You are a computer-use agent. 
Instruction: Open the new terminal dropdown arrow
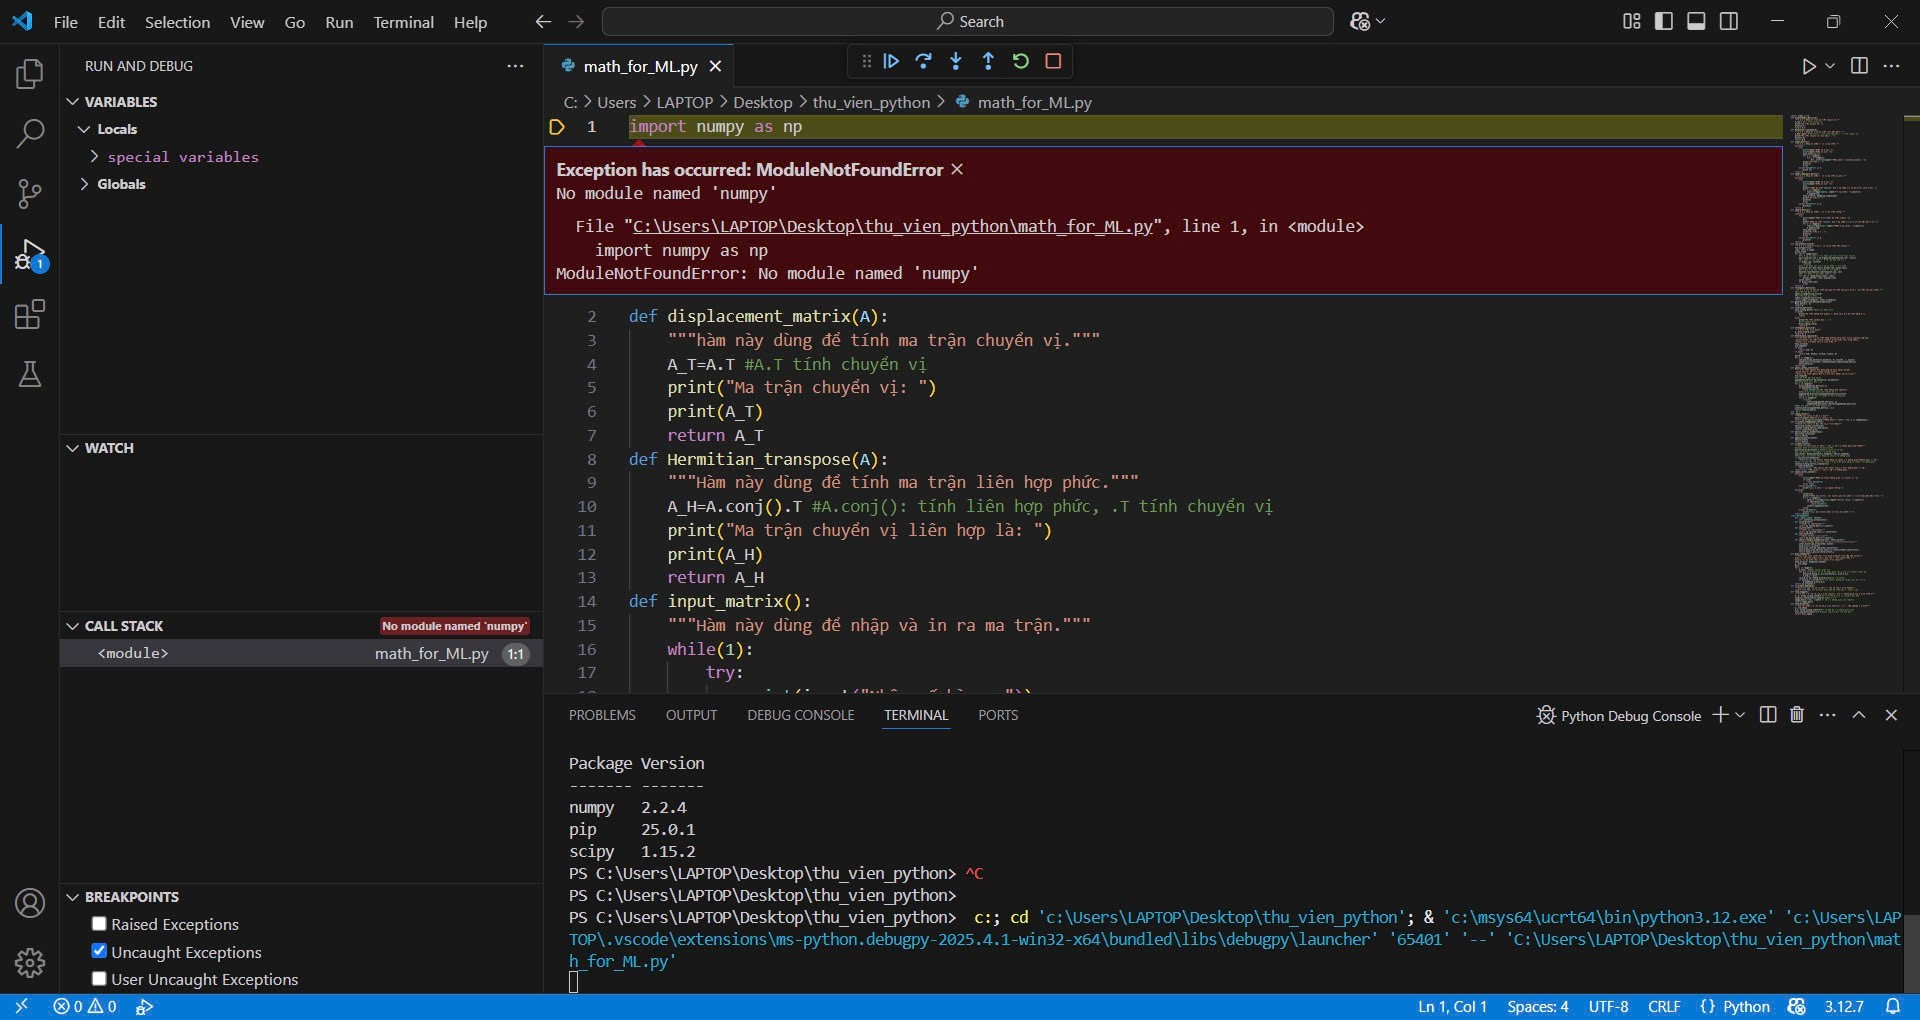pos(1741,715)
